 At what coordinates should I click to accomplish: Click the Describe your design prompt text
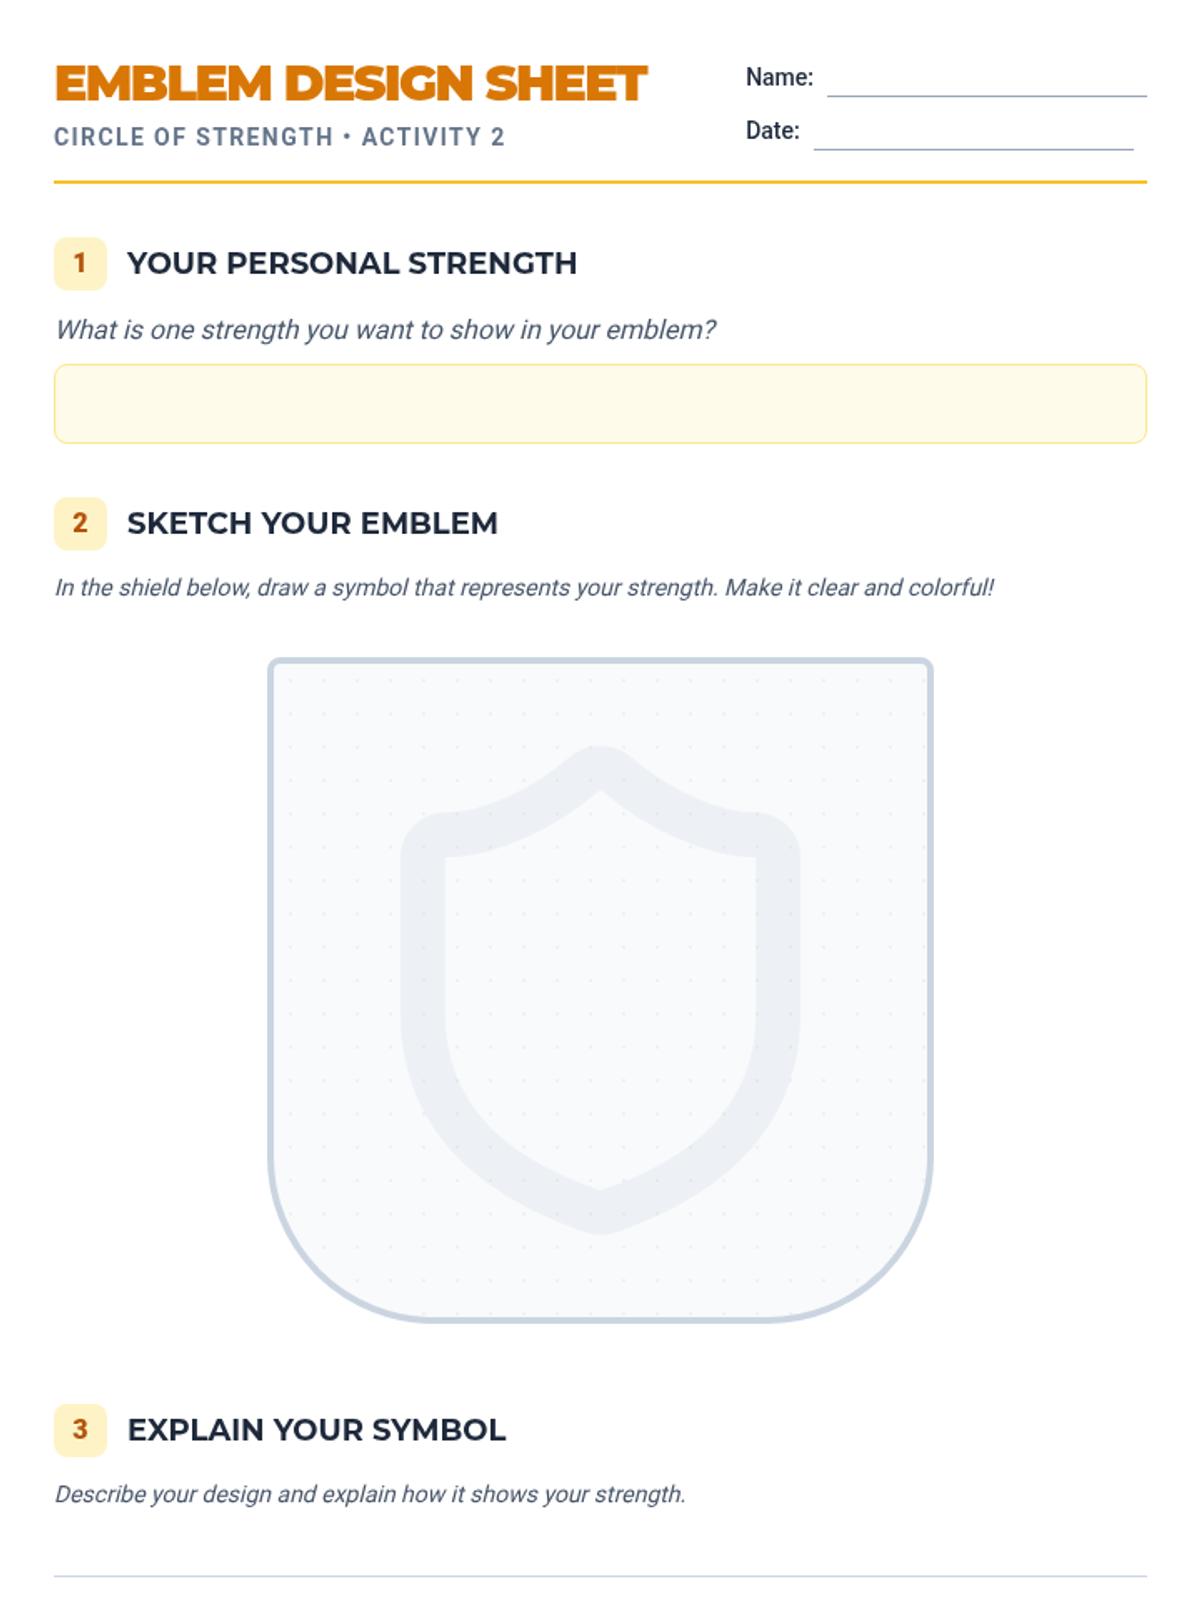pos(370,1494)
